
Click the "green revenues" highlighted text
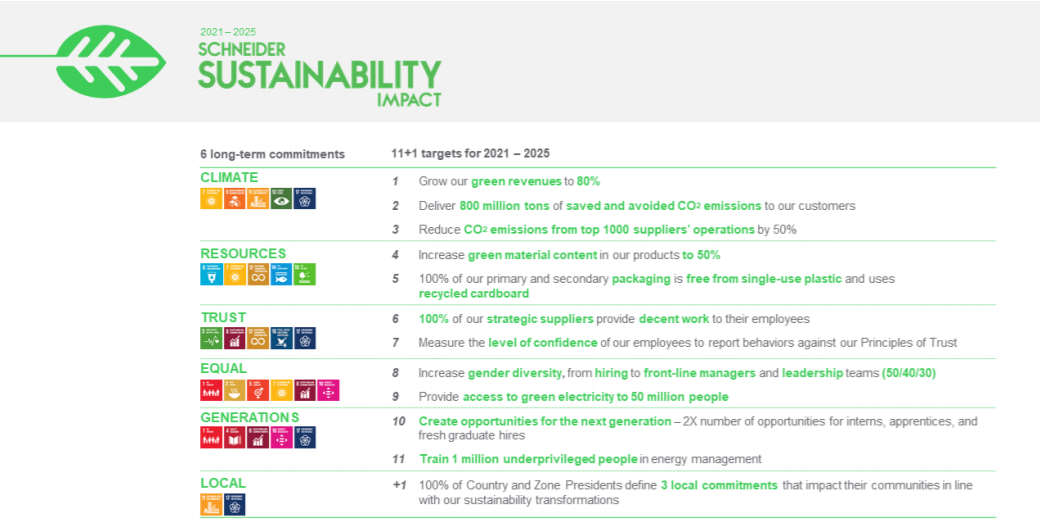500,181
